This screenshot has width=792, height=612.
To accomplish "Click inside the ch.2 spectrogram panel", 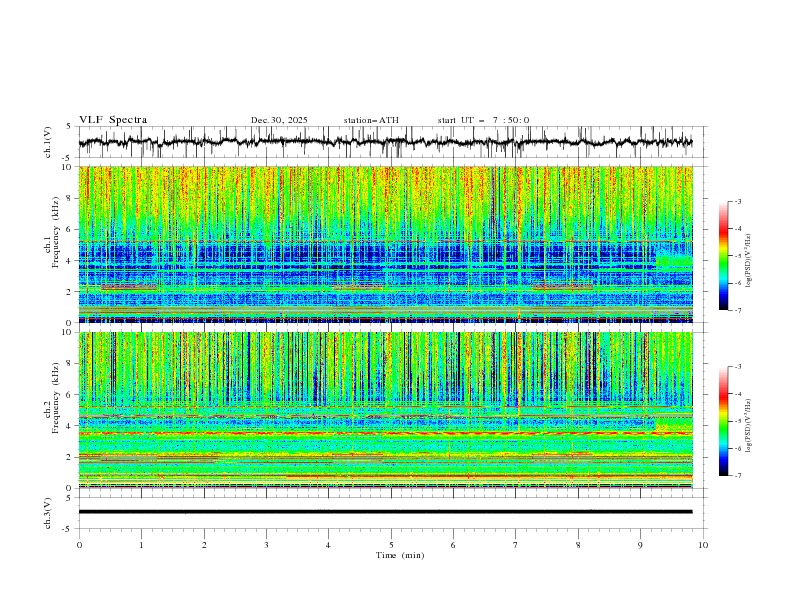I will point(385,410).
